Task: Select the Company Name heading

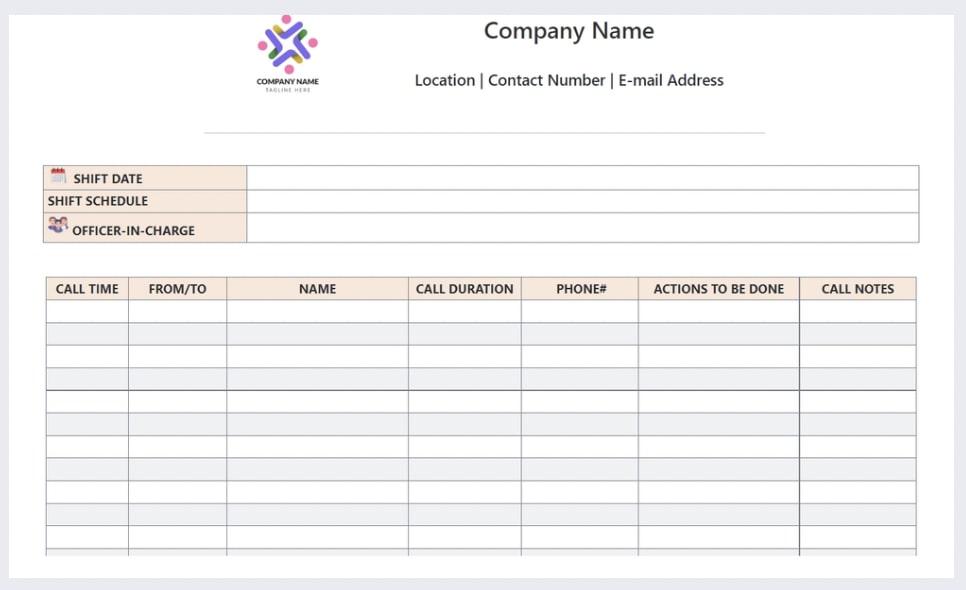Action: tap(568, 31)
